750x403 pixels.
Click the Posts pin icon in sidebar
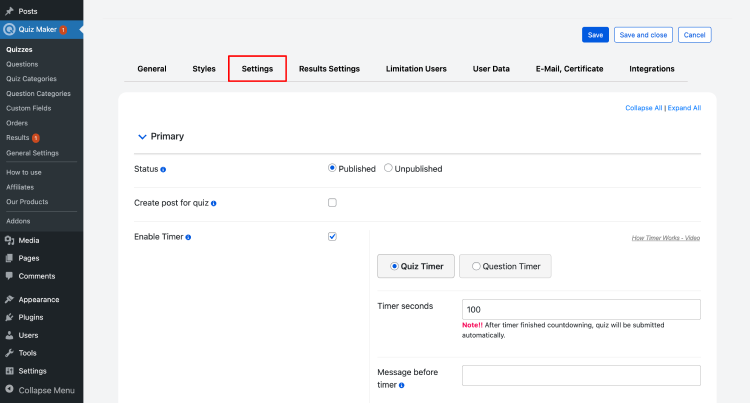coord(9,11)
